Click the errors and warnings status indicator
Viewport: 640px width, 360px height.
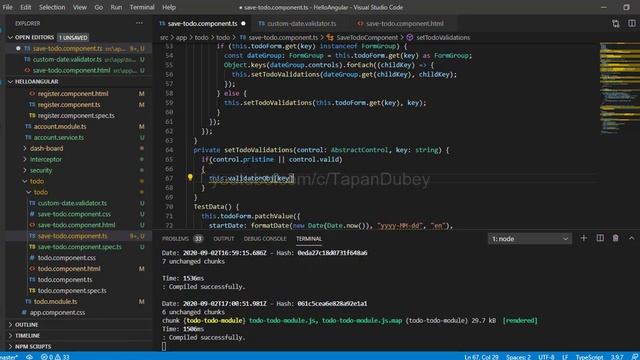coord(55,357)
